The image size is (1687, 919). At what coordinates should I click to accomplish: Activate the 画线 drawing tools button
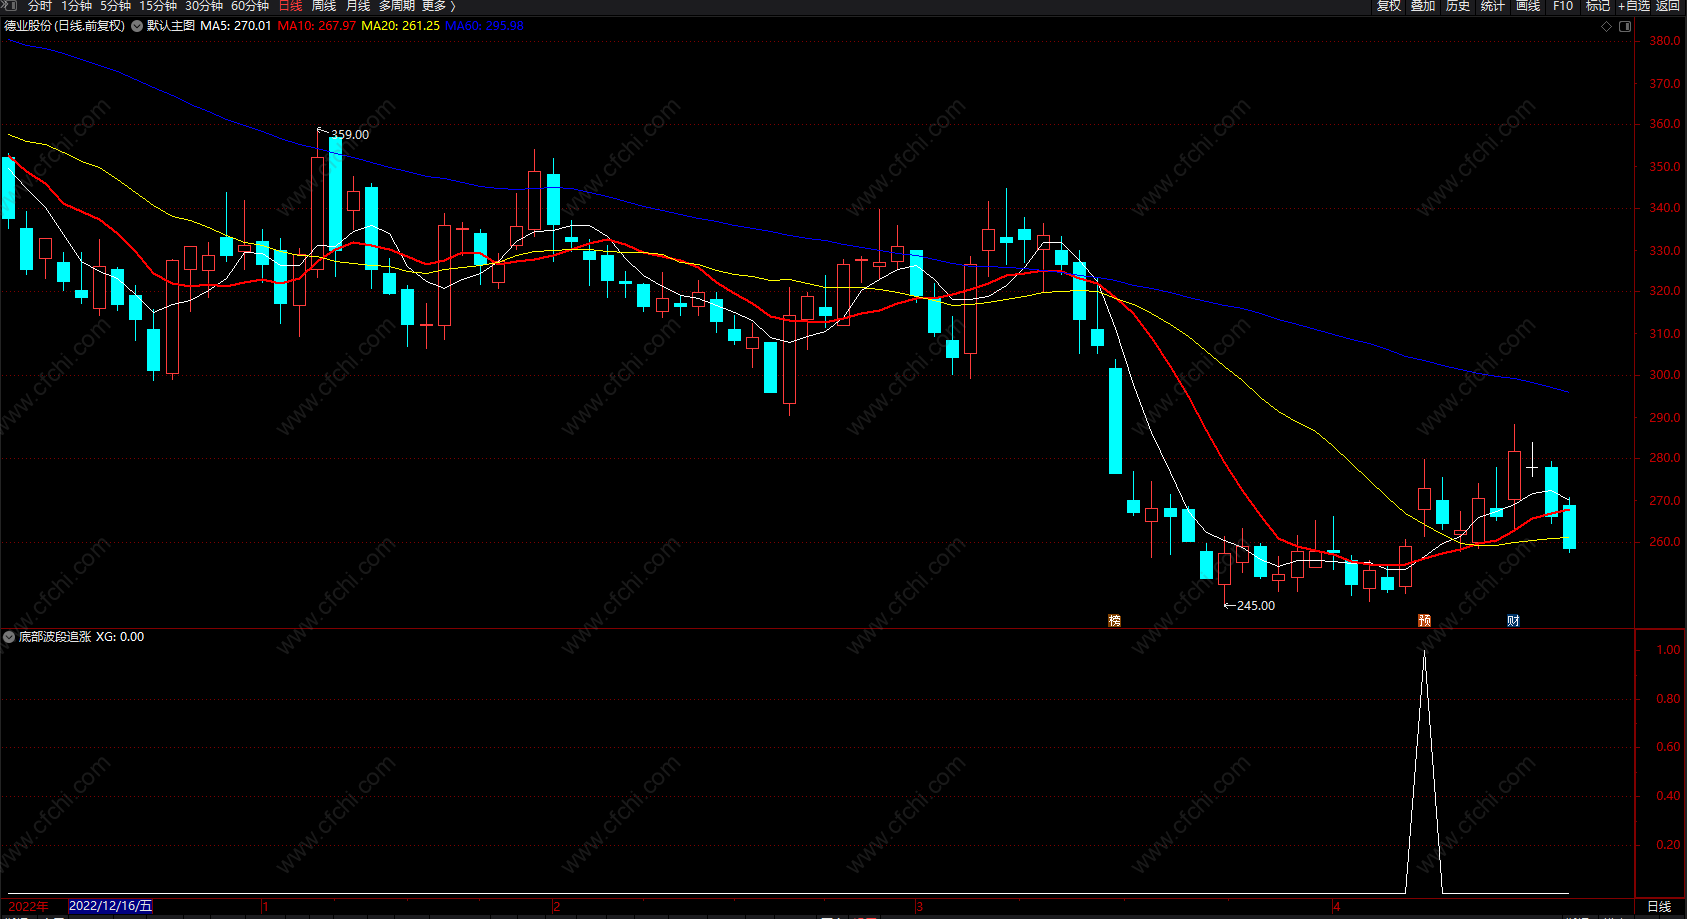[1528, 6]
